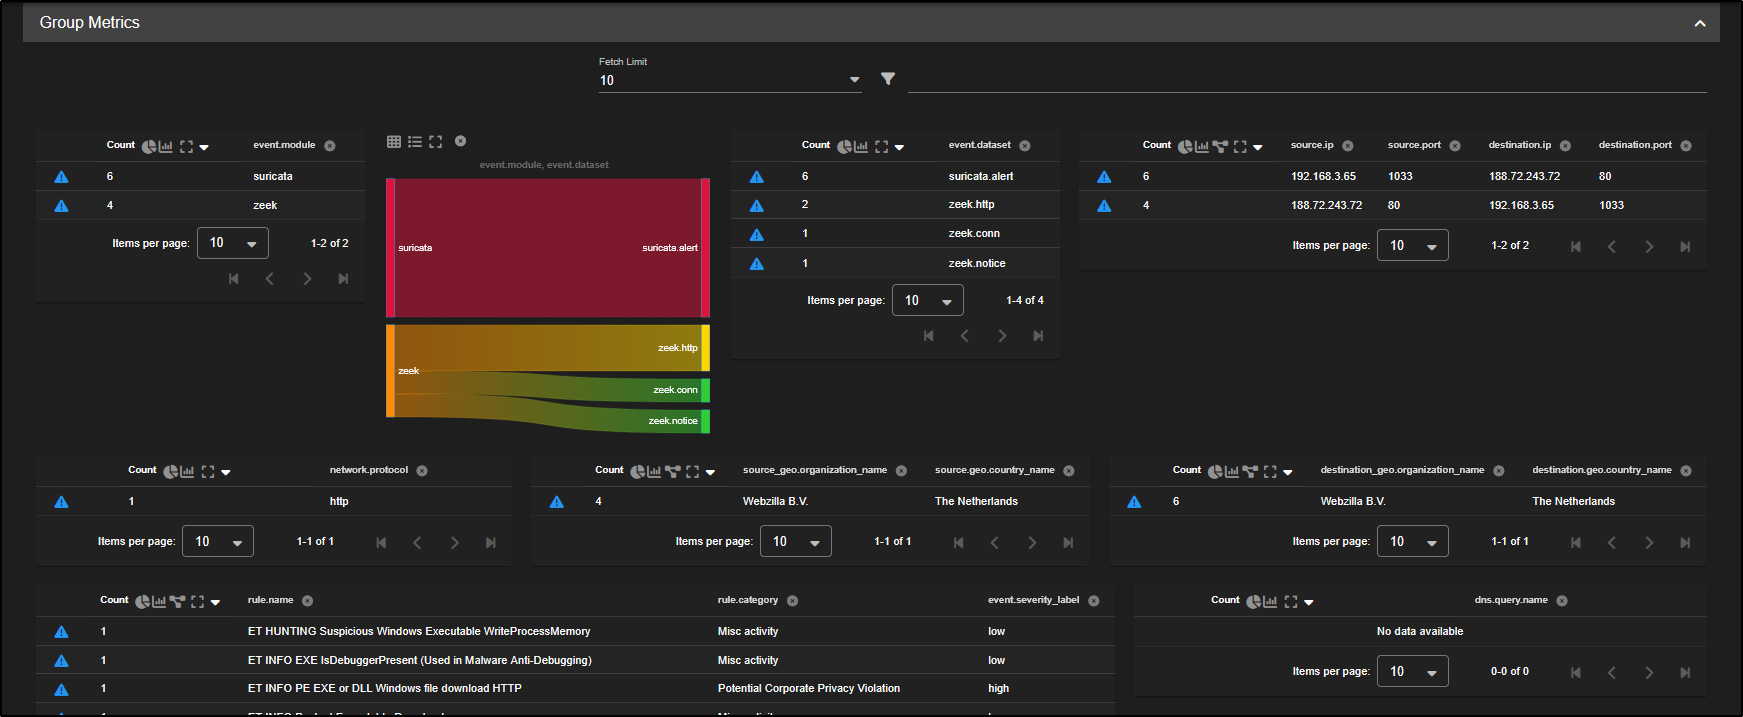The height and width of the screenshot is (717, 1743).
Task: Remove the sankey chart panel
Action: tap(460, 141)
